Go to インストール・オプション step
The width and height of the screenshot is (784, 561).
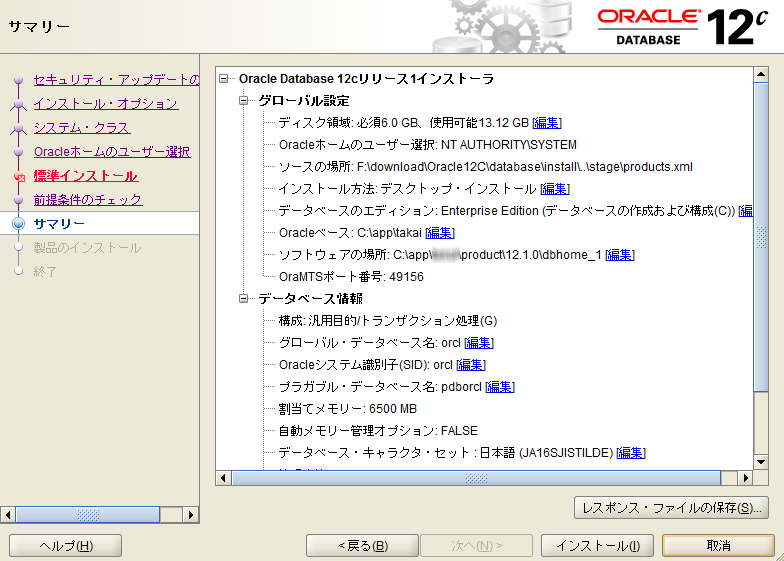point(106,104)
